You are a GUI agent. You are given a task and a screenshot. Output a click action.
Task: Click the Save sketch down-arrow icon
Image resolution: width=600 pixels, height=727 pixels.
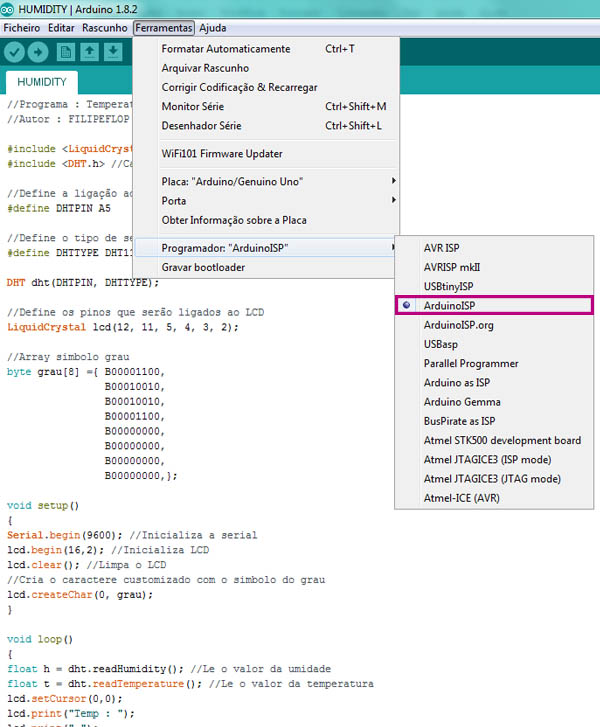point(113,52)
